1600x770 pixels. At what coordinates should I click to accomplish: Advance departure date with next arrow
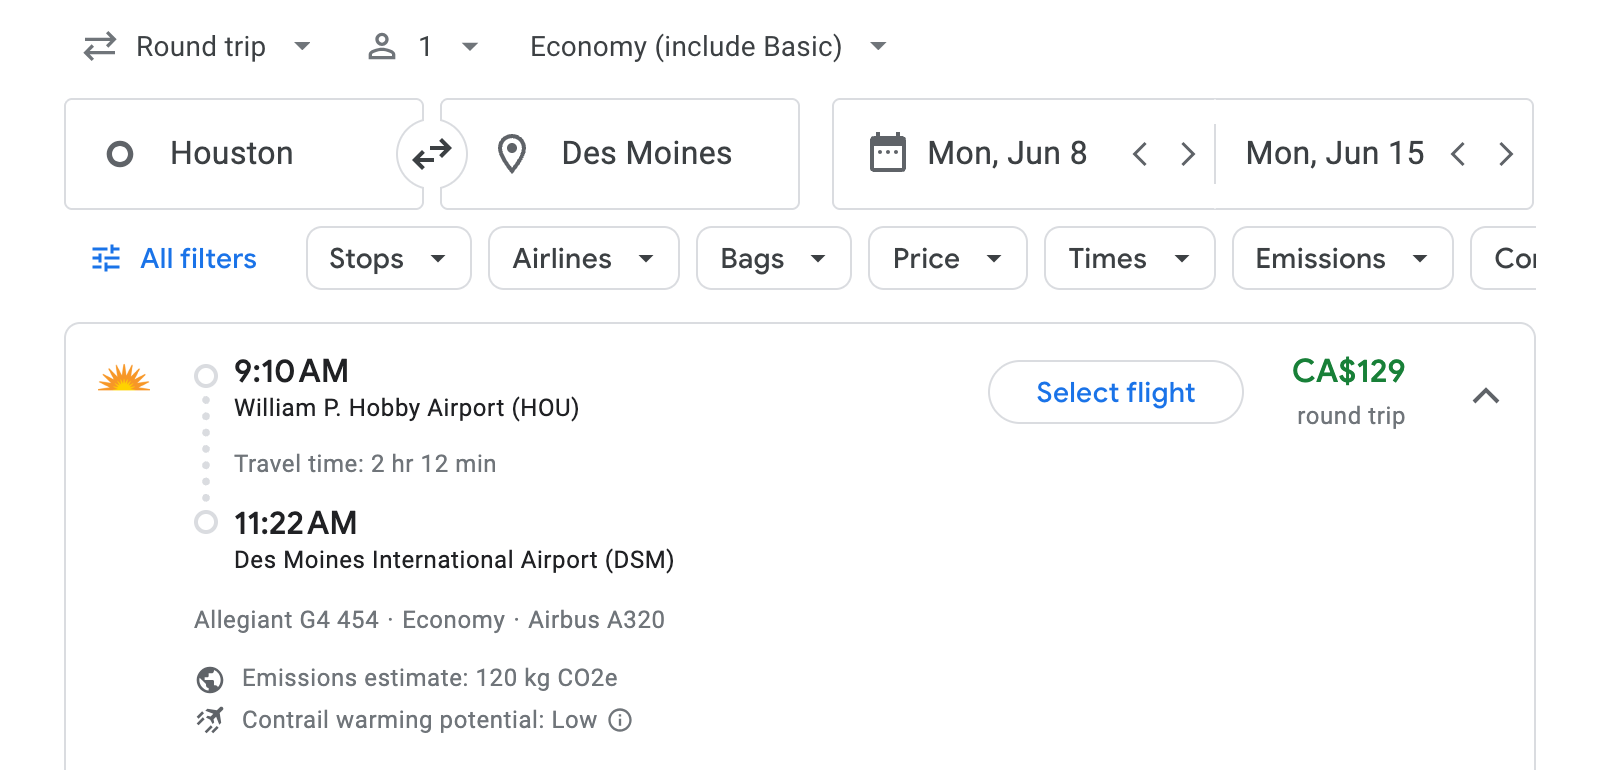pos(1188,153)
